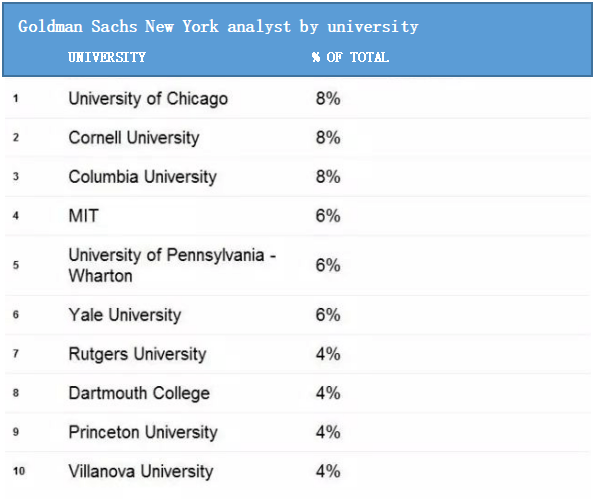The width and height of the screenshot is (593, 503).
Task: Select Cornell University entry
Action: click(134, 138)
